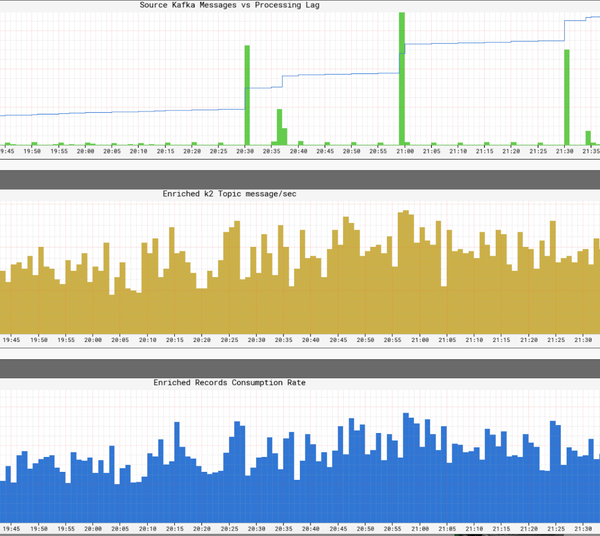This screenshot has height=536, width=600.
Task: Click the tallest green spike at 21:00
Action: tap(402, 78)
